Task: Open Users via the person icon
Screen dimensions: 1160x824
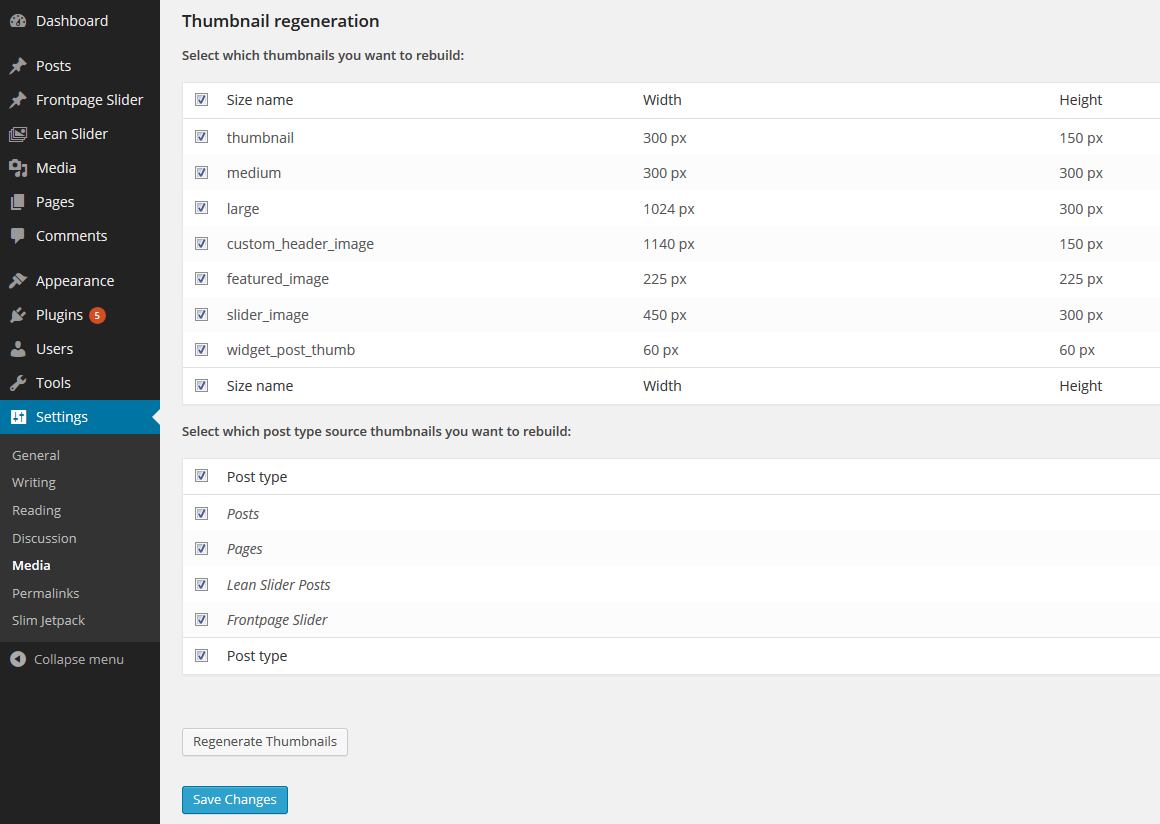Action: click(x=18, y=348)
